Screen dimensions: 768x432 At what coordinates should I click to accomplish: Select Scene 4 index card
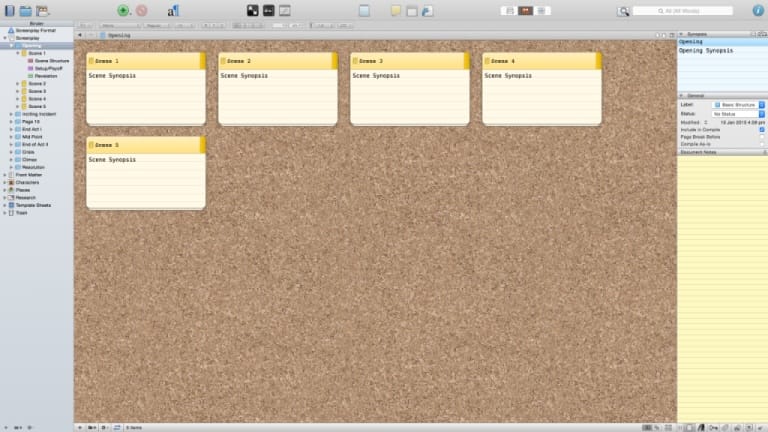[542, 89]
